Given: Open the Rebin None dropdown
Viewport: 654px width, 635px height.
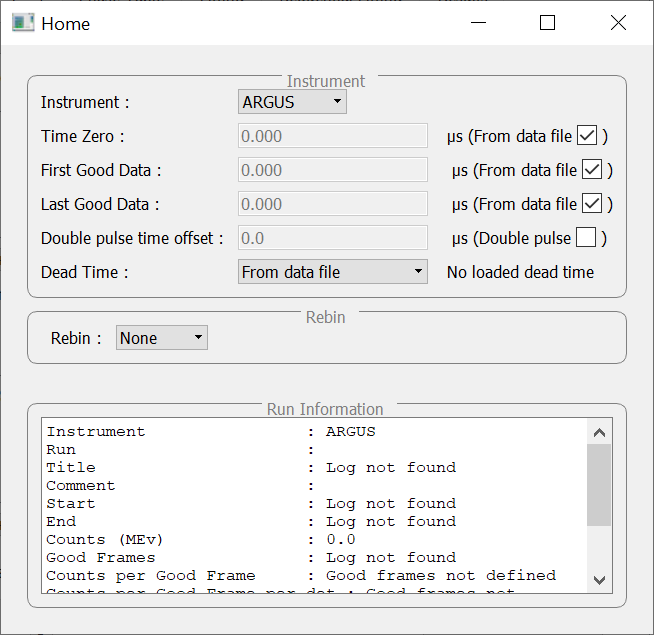Looking at the screenshot, I should pos(161,338).
